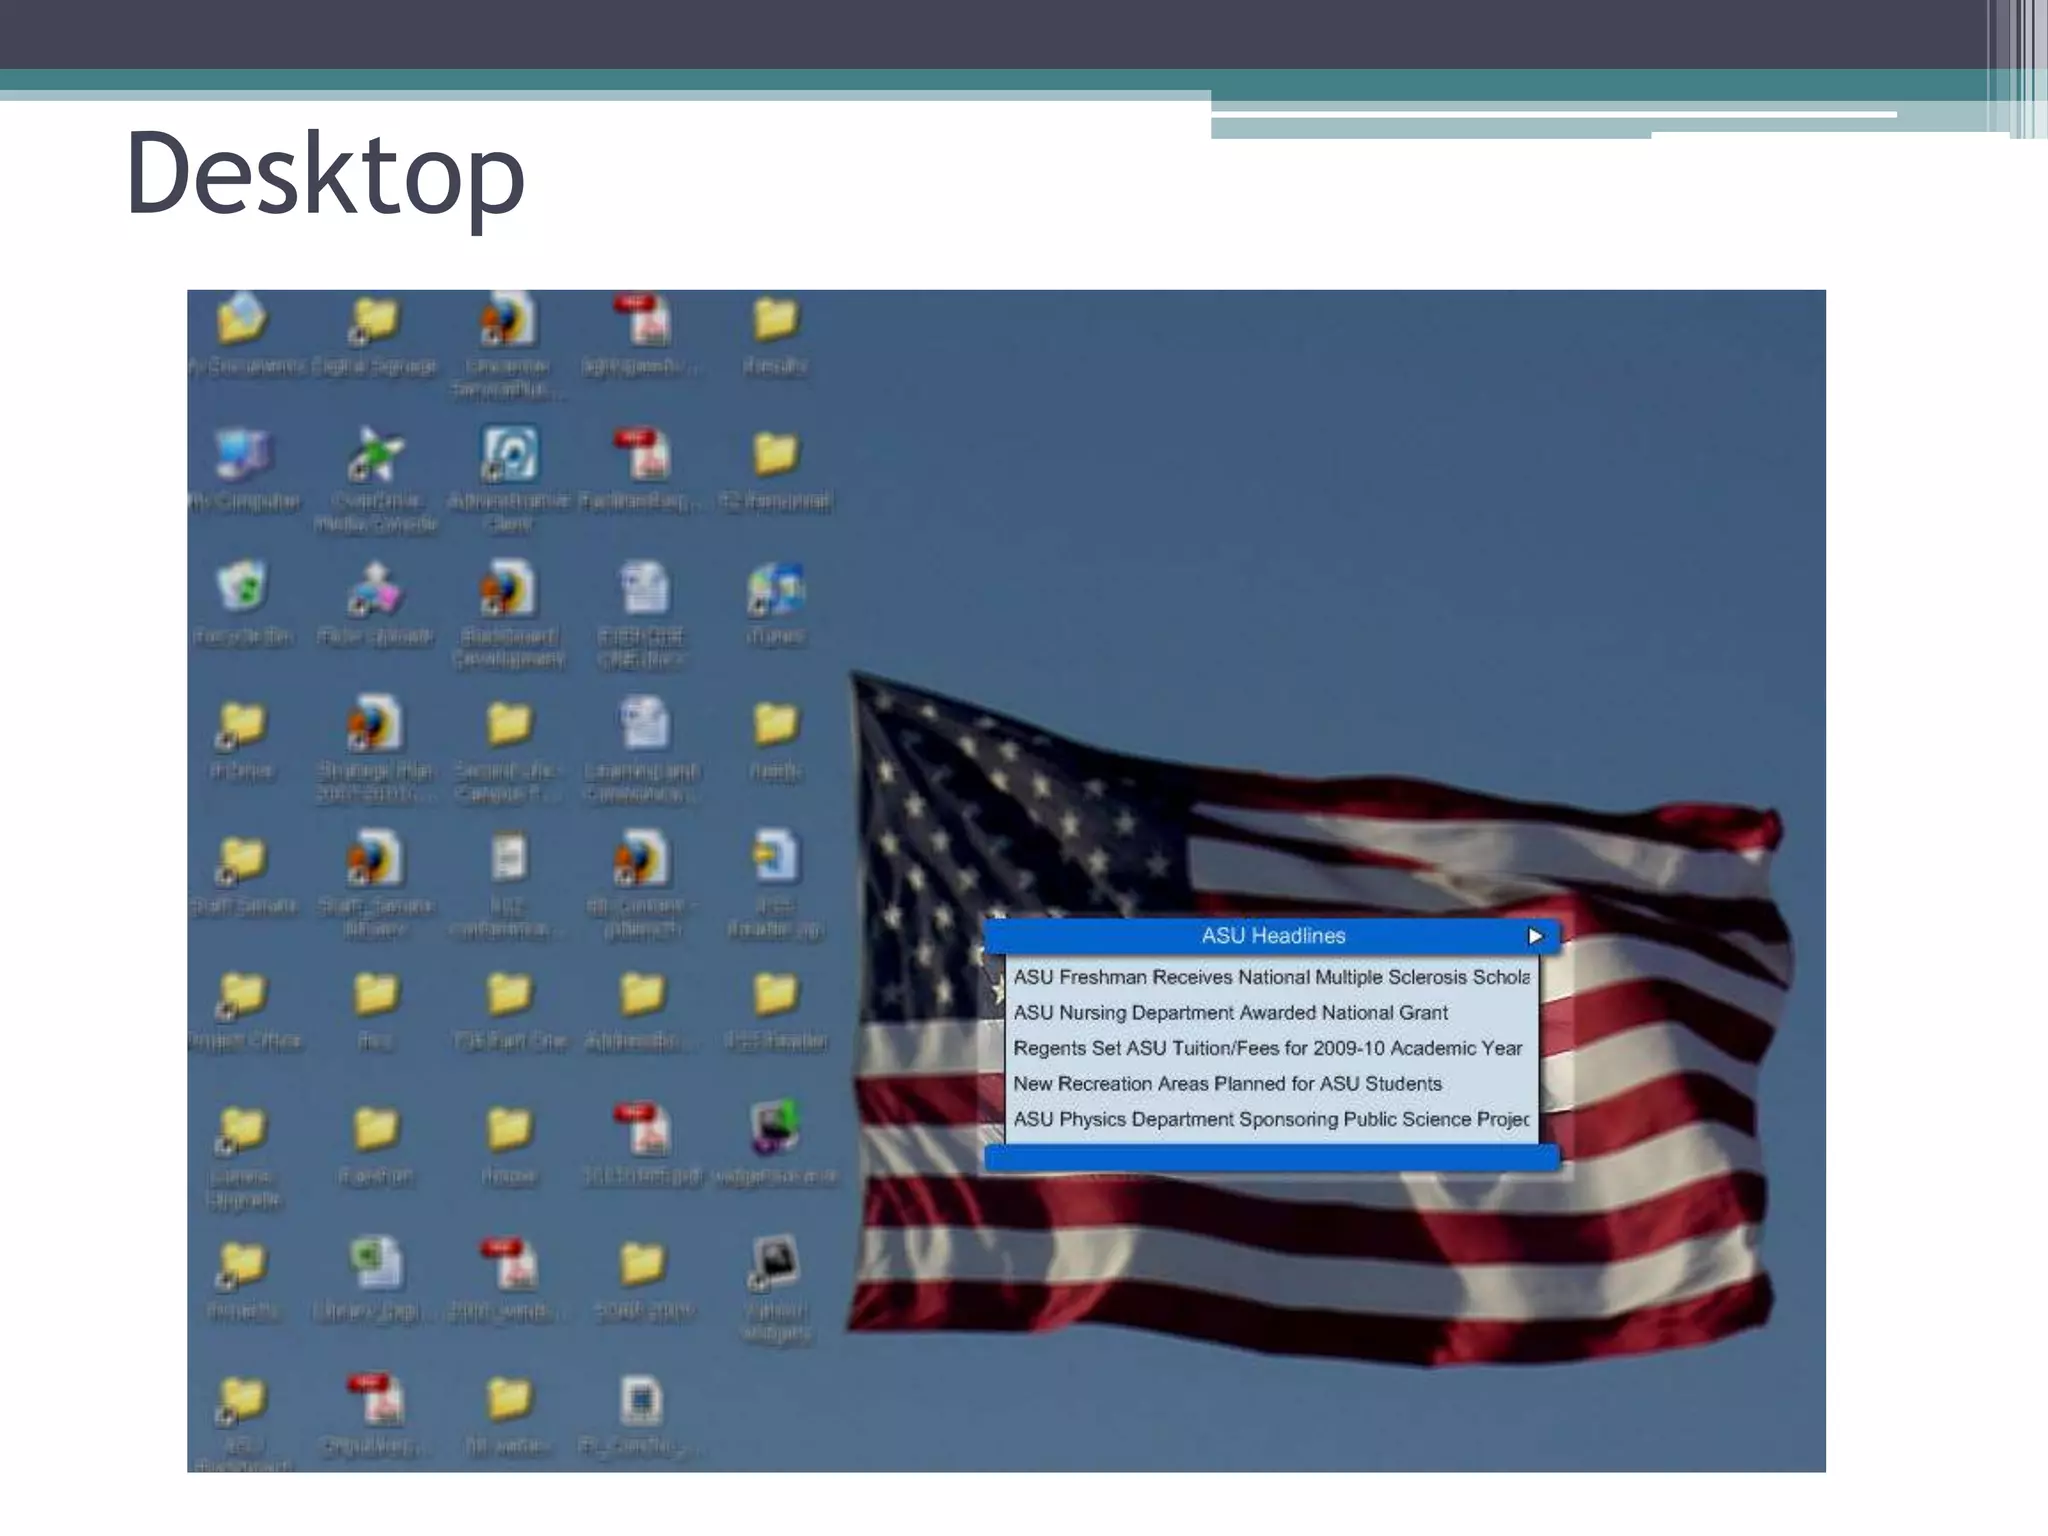Viewport: 2048px width, 1536px height.
Task: Open the Regents Set ASU Tuition/Fees headline
Action: 1267,1048
